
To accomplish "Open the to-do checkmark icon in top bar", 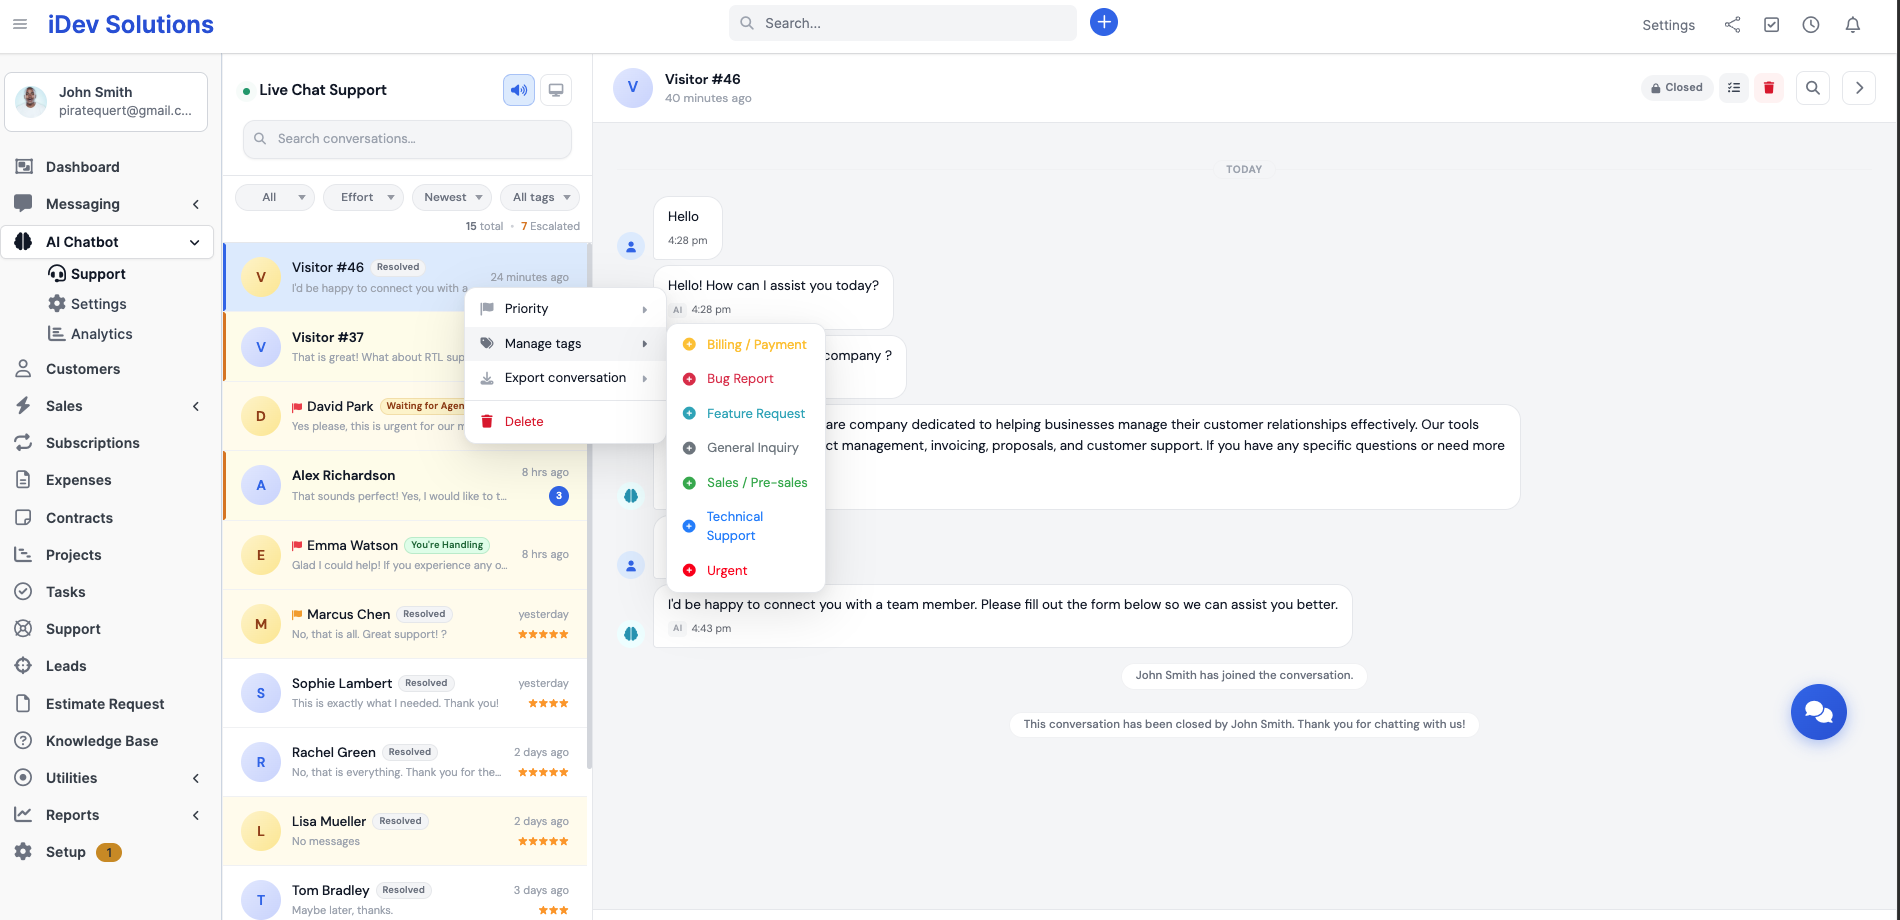I will coord(1772,25).
